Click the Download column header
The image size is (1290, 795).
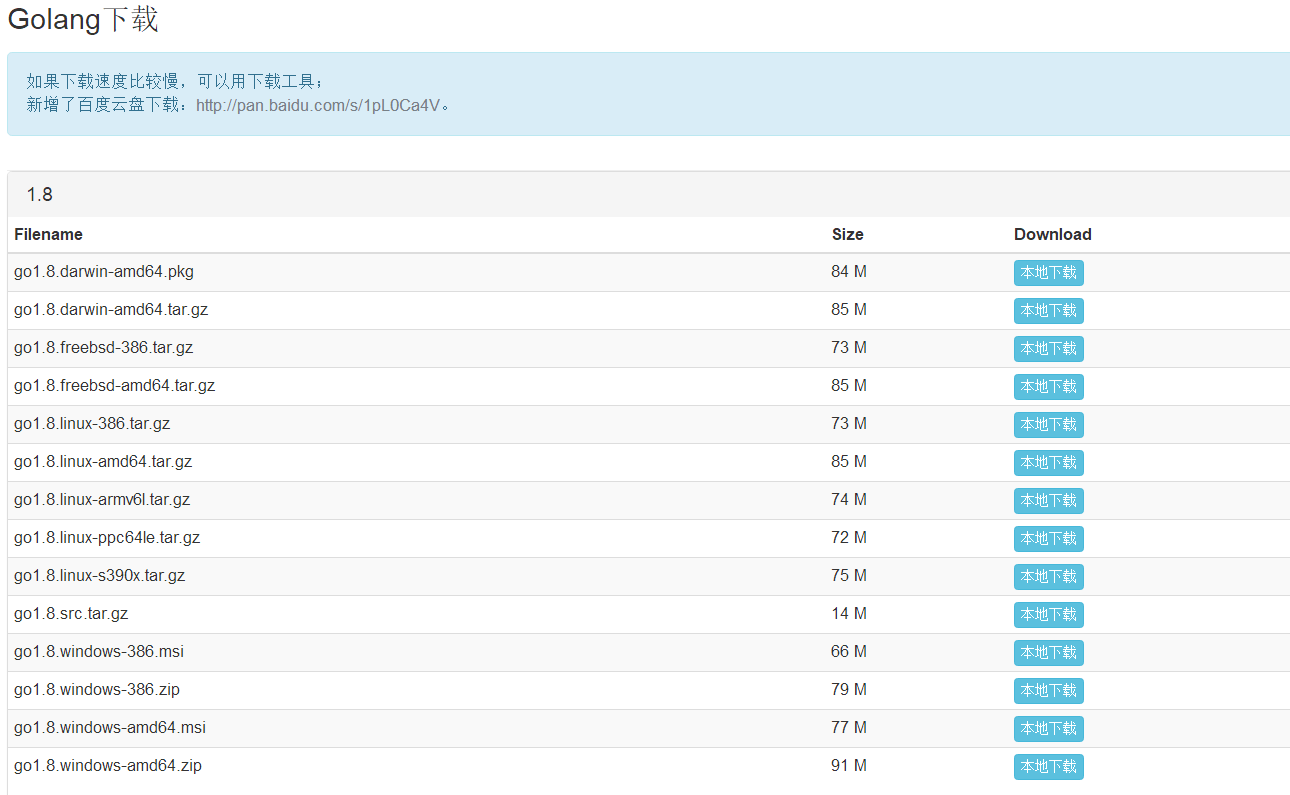1052,234
